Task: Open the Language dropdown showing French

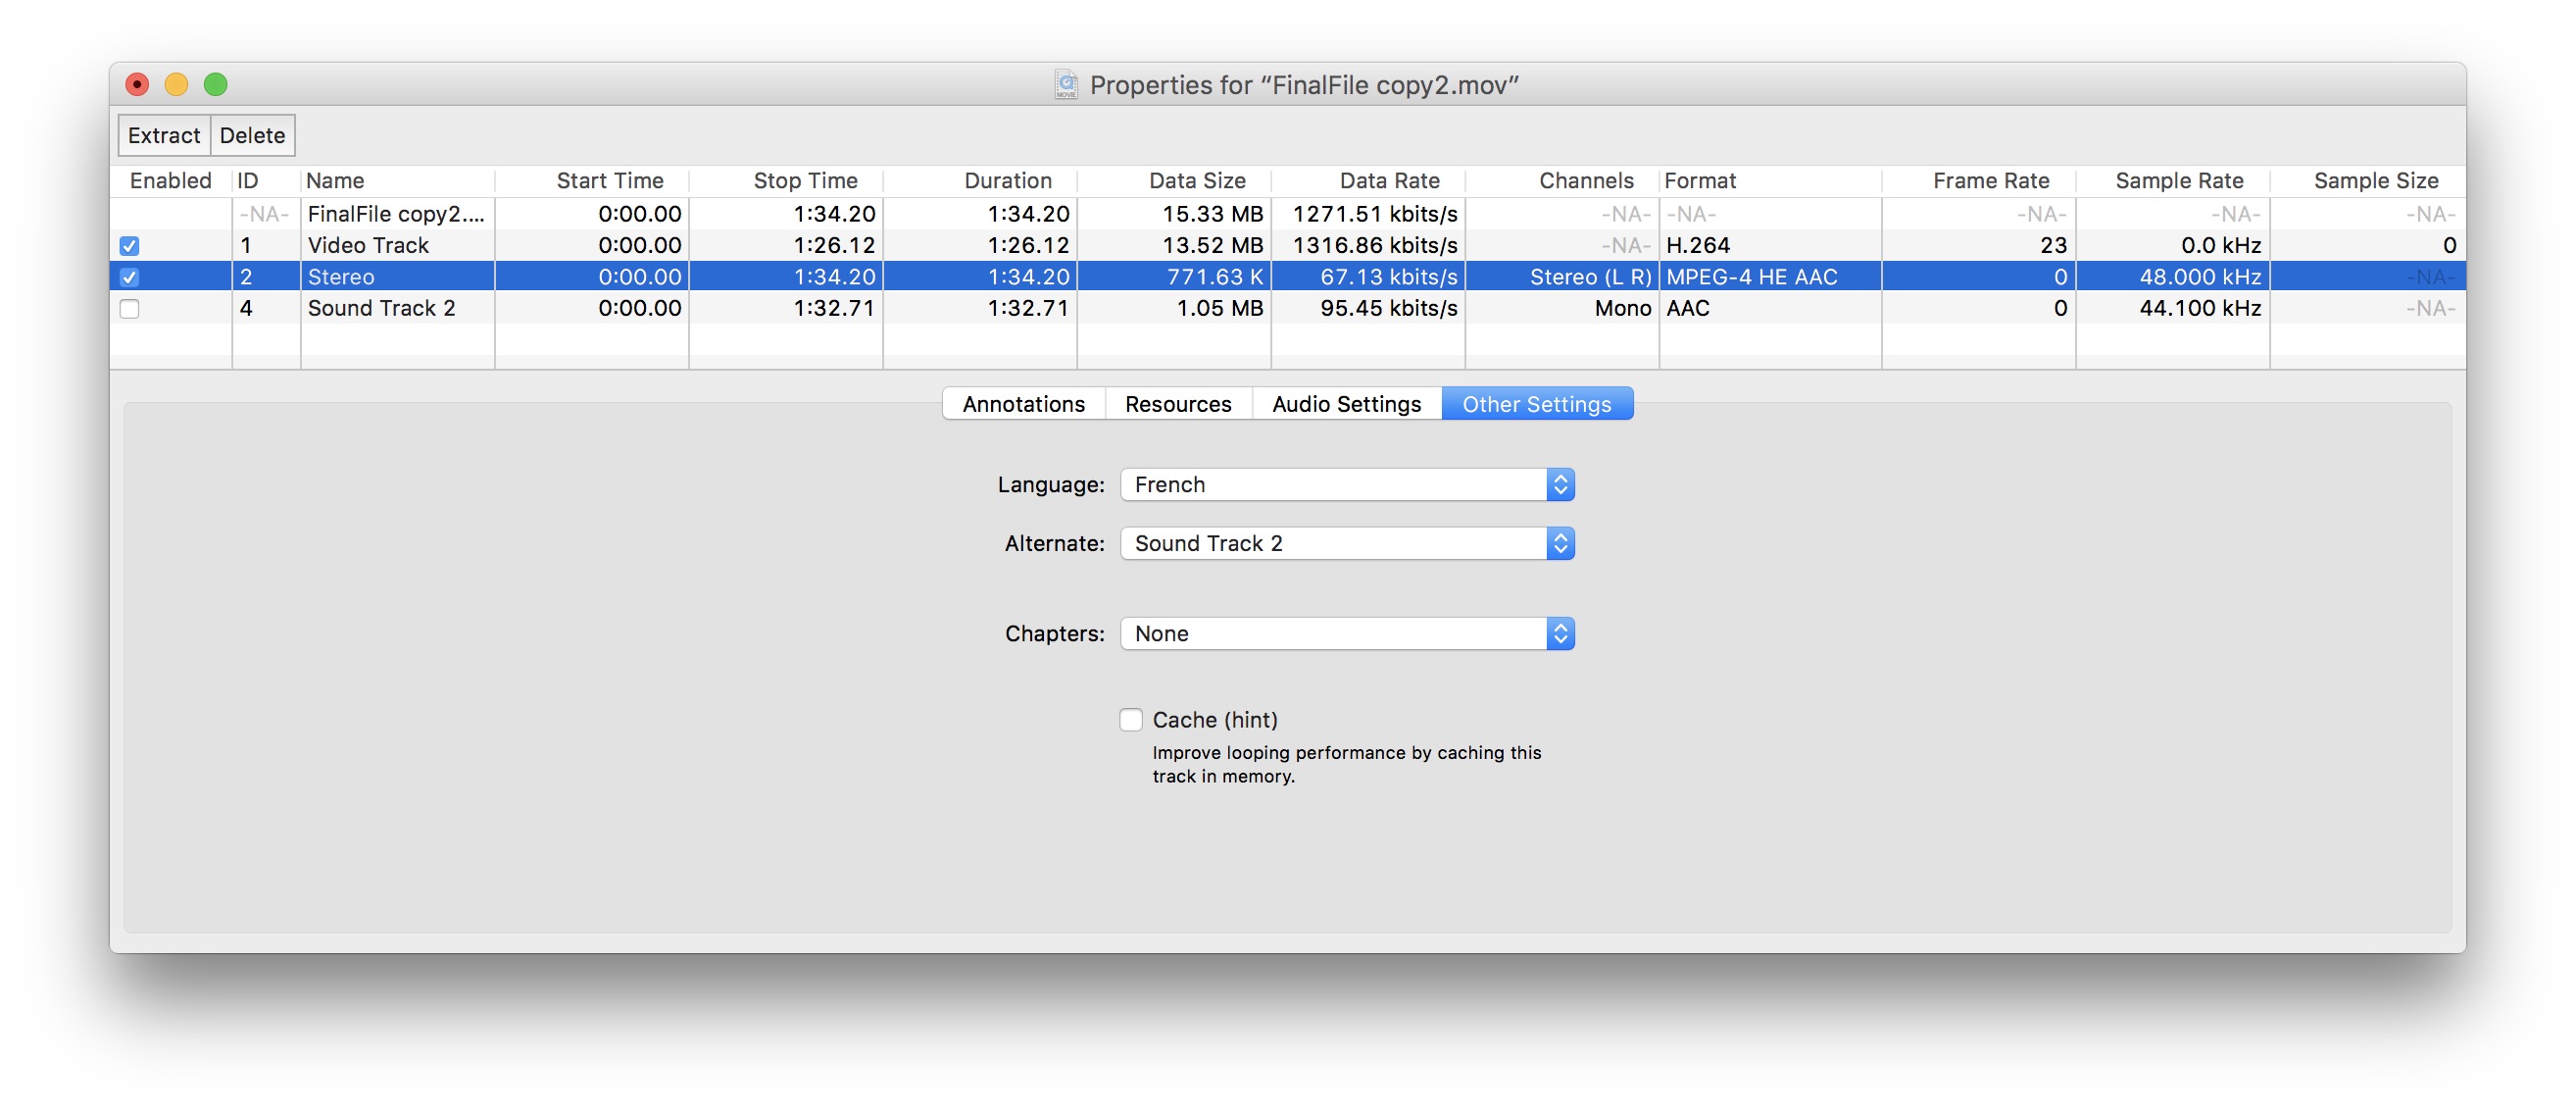Action: tap(1346, 485)
